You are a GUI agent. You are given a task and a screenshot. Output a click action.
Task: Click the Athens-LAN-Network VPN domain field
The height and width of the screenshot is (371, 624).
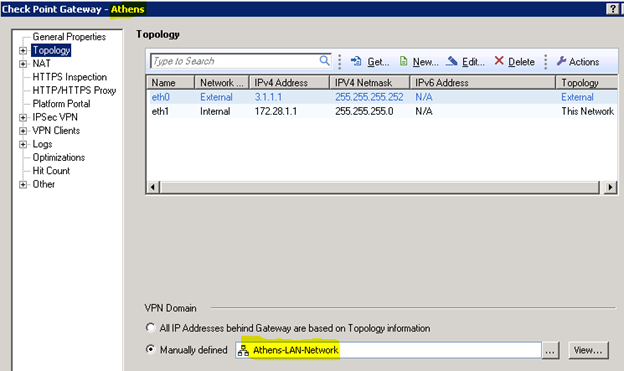coord(388,350)
